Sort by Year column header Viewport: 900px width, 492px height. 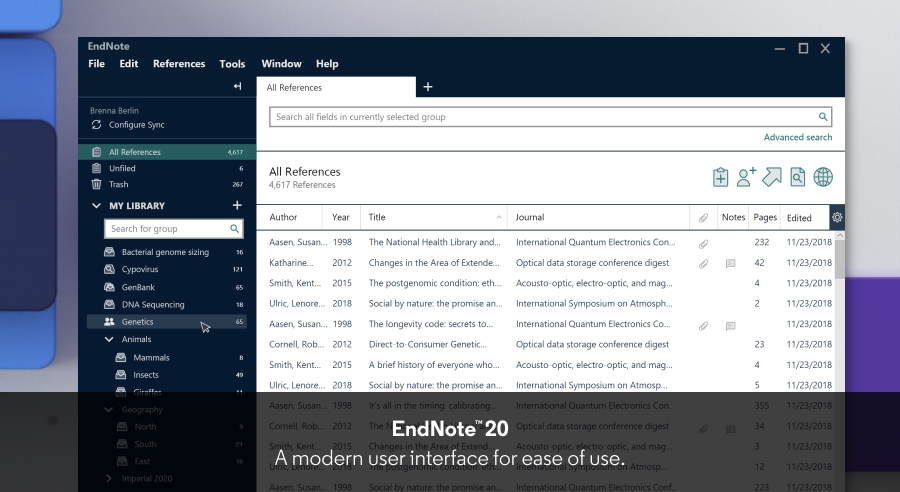(340, 217)
